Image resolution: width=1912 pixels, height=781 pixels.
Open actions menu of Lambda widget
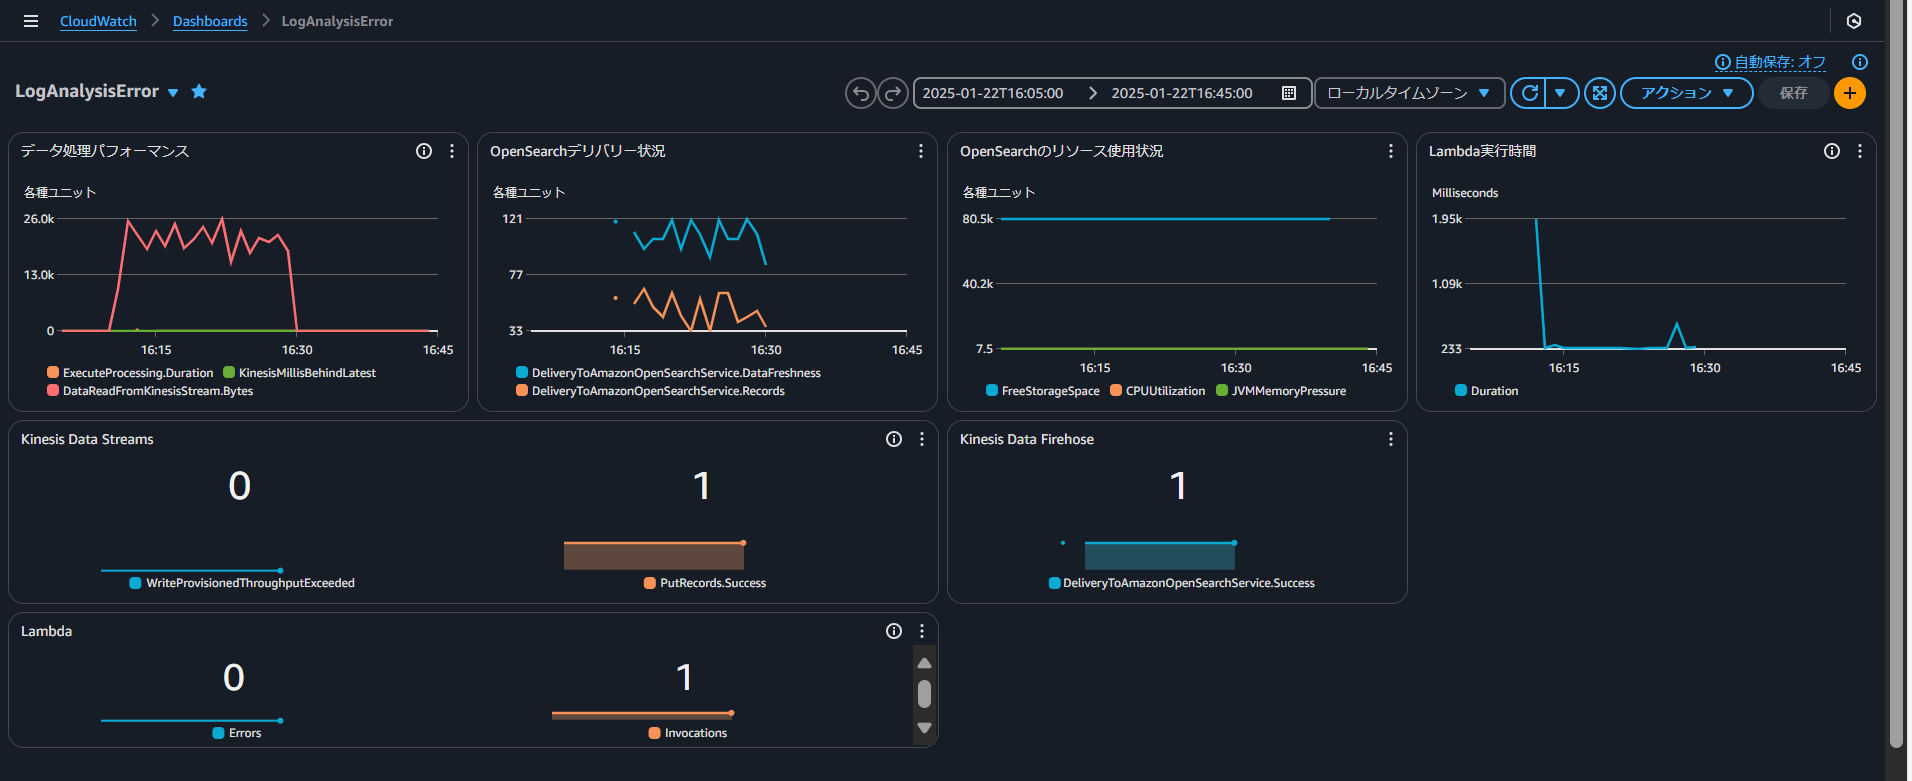click(922, 631)
